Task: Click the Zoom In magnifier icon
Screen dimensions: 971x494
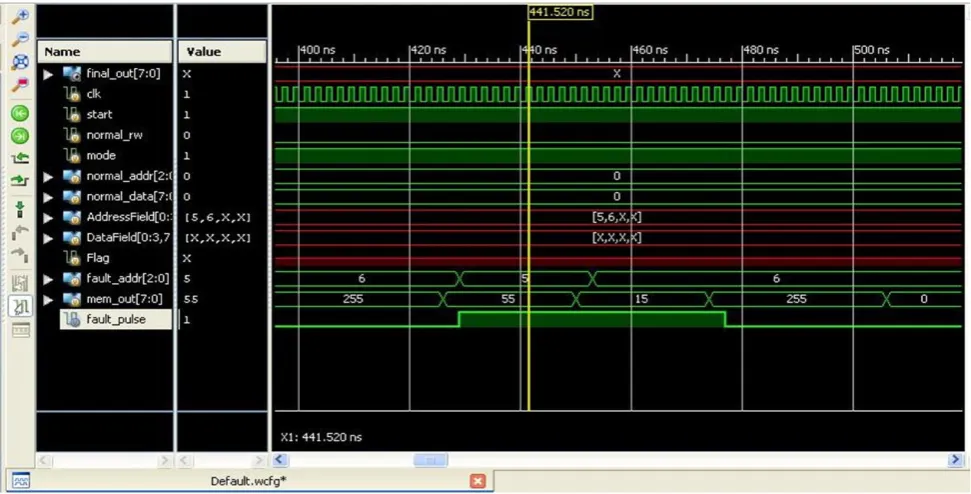Action: (x=21, y=15)
